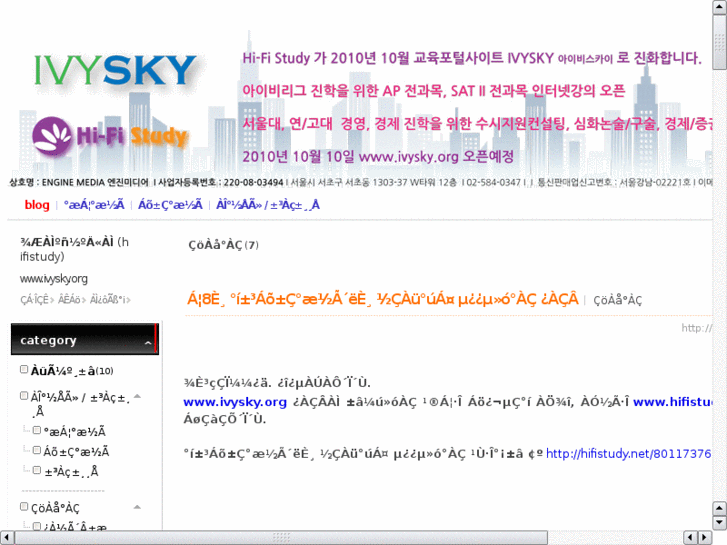The width and height of the screenshot is (727, 545).
Task: Click the banner line about www.ivysky.org launch
Action: (378, 156)
